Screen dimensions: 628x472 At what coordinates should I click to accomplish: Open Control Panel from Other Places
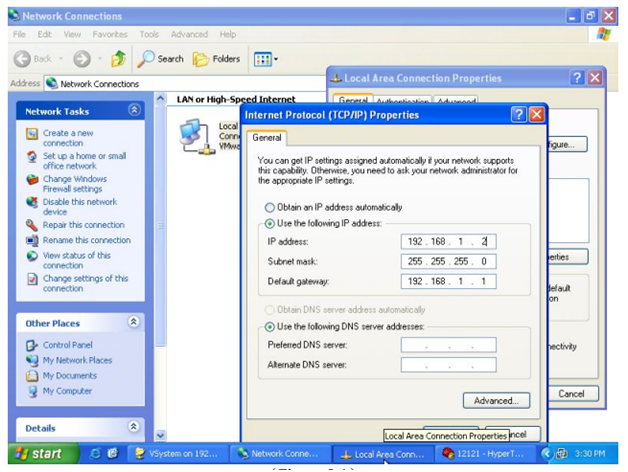coord(68,345)
